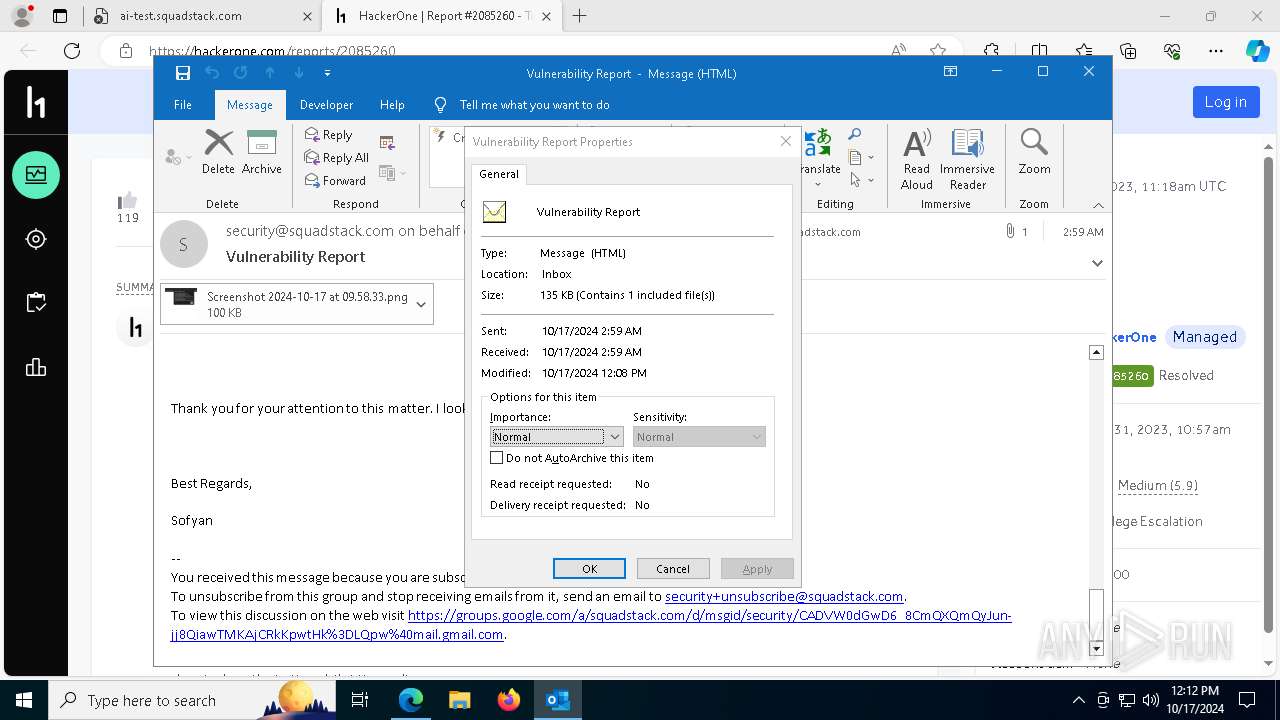Click the disabled Sensitivity dropdown
Image resolution: width=1280 pixels, height=720 pixels.
click(x=699, y=437)
